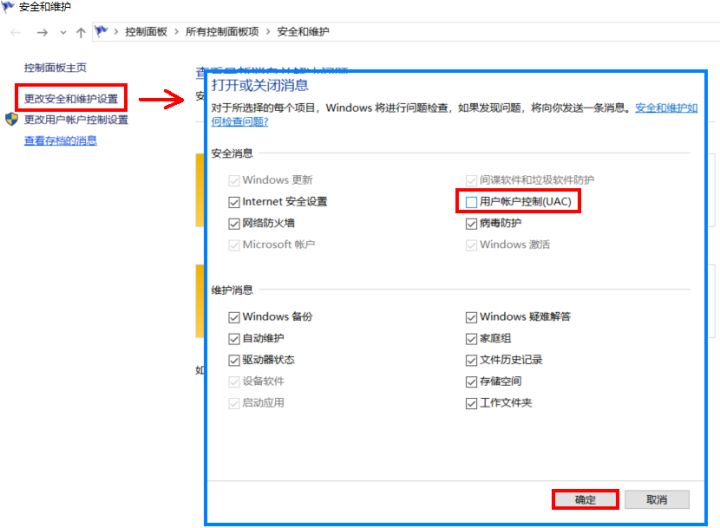Open 控制面板主页 link
The width and height of the screenshot is (720, 528).
[55, 67]
